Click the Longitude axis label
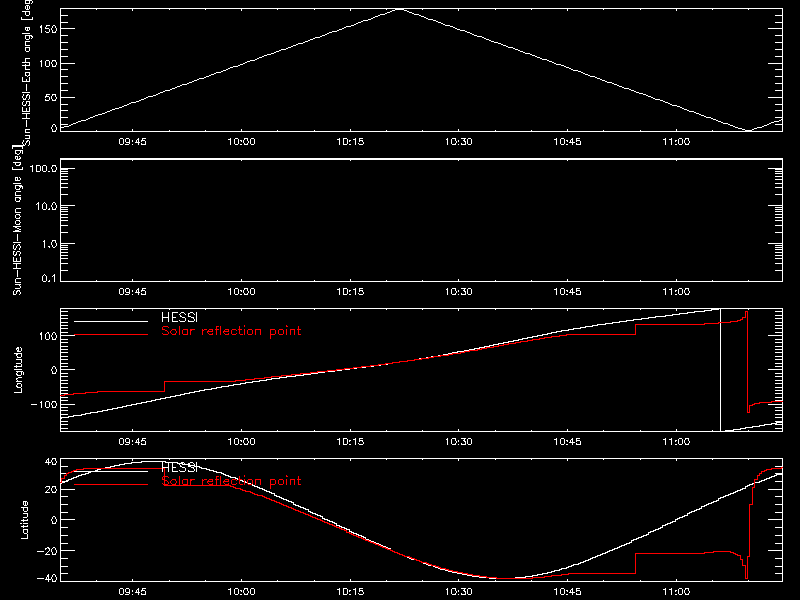 coord(18,370)
